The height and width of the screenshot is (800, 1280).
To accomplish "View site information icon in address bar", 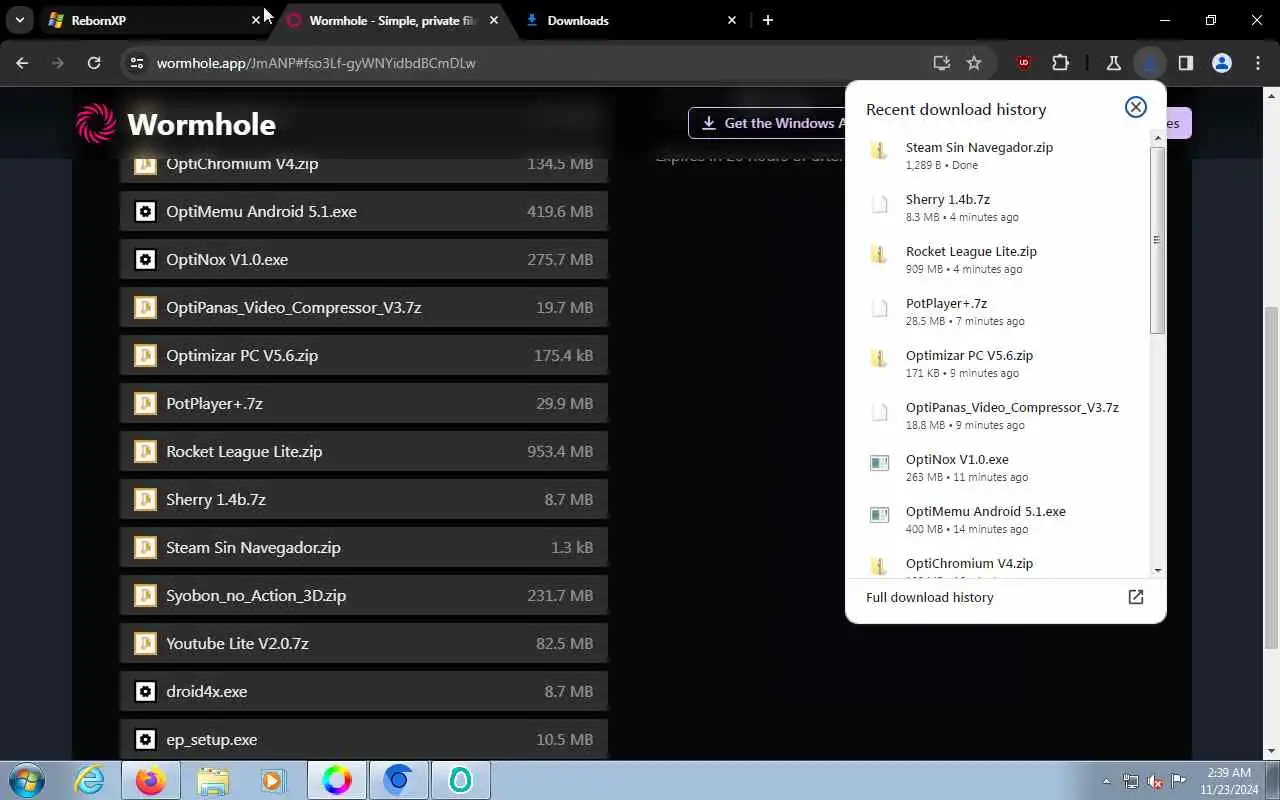I will tap(137, 63).
